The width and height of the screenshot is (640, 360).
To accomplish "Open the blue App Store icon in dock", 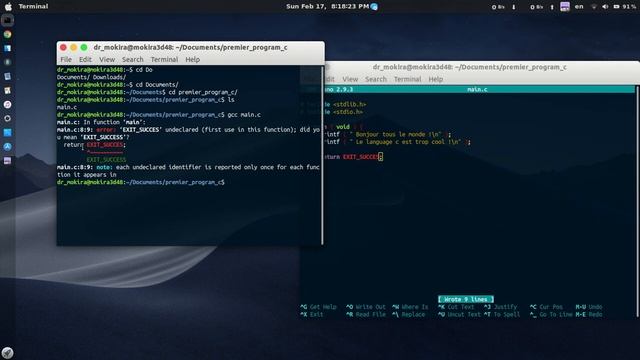I will (x=7, y=147).
